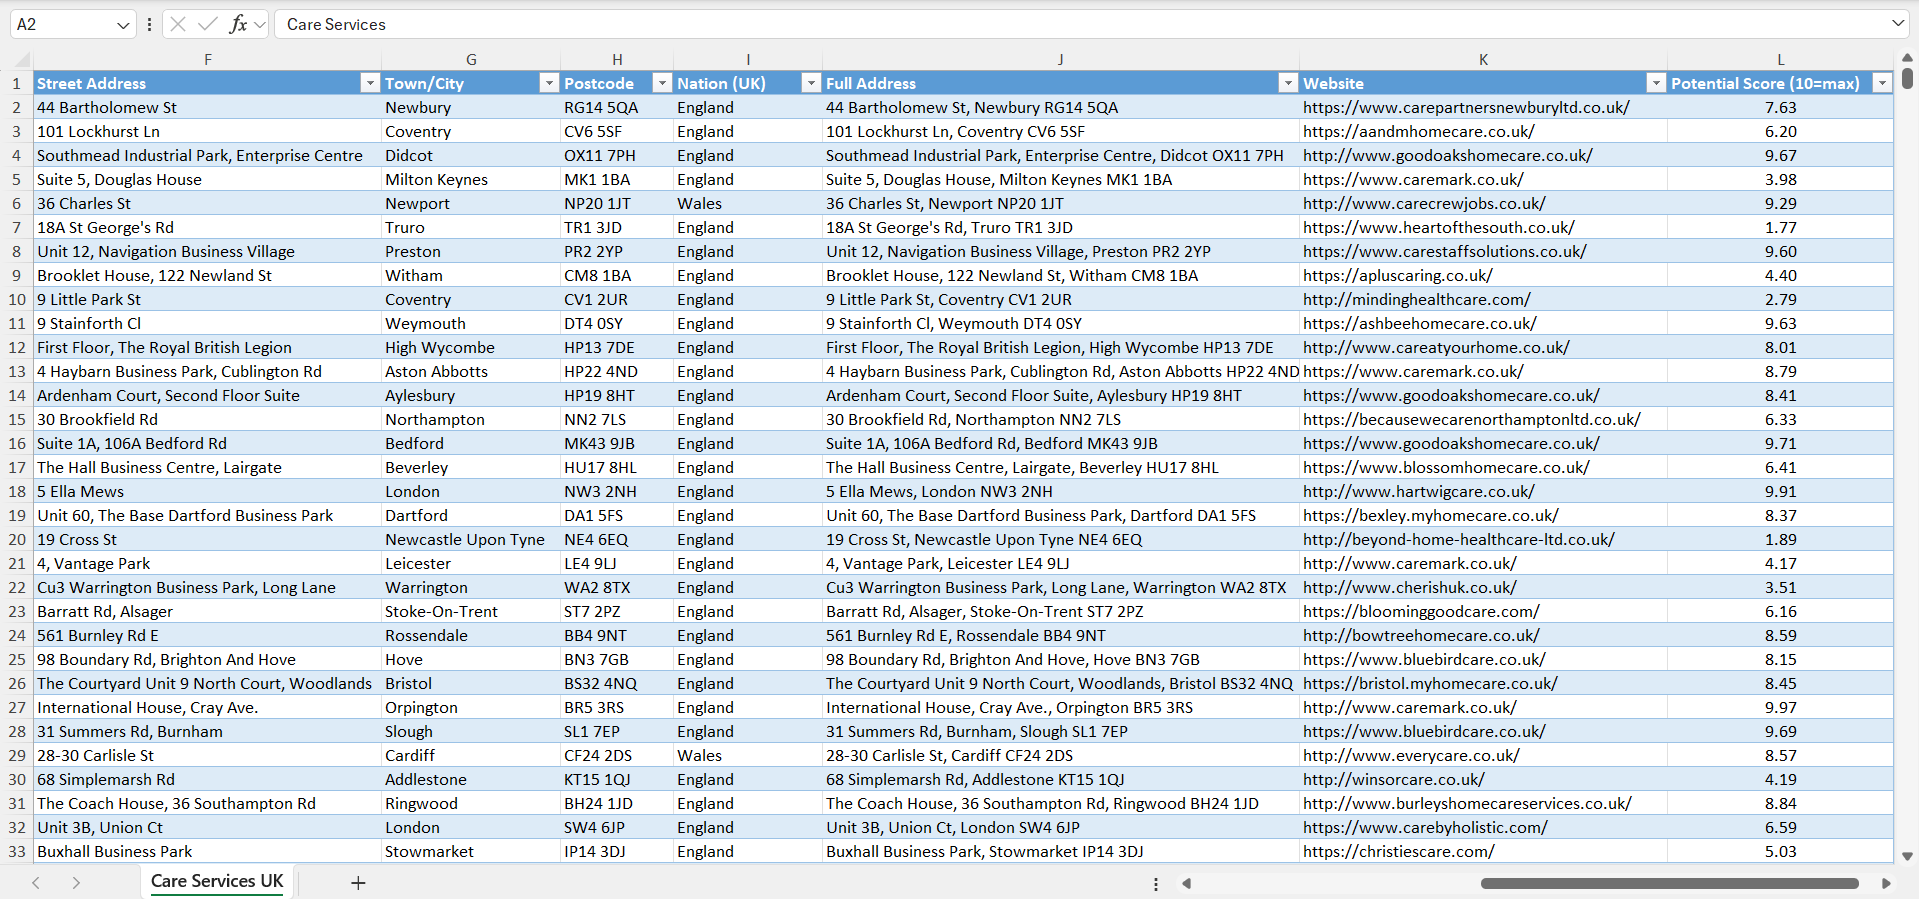This screenshot has width=1919, height=899.
Task: Open christiescare.com website link
Action: [1399, 851]
